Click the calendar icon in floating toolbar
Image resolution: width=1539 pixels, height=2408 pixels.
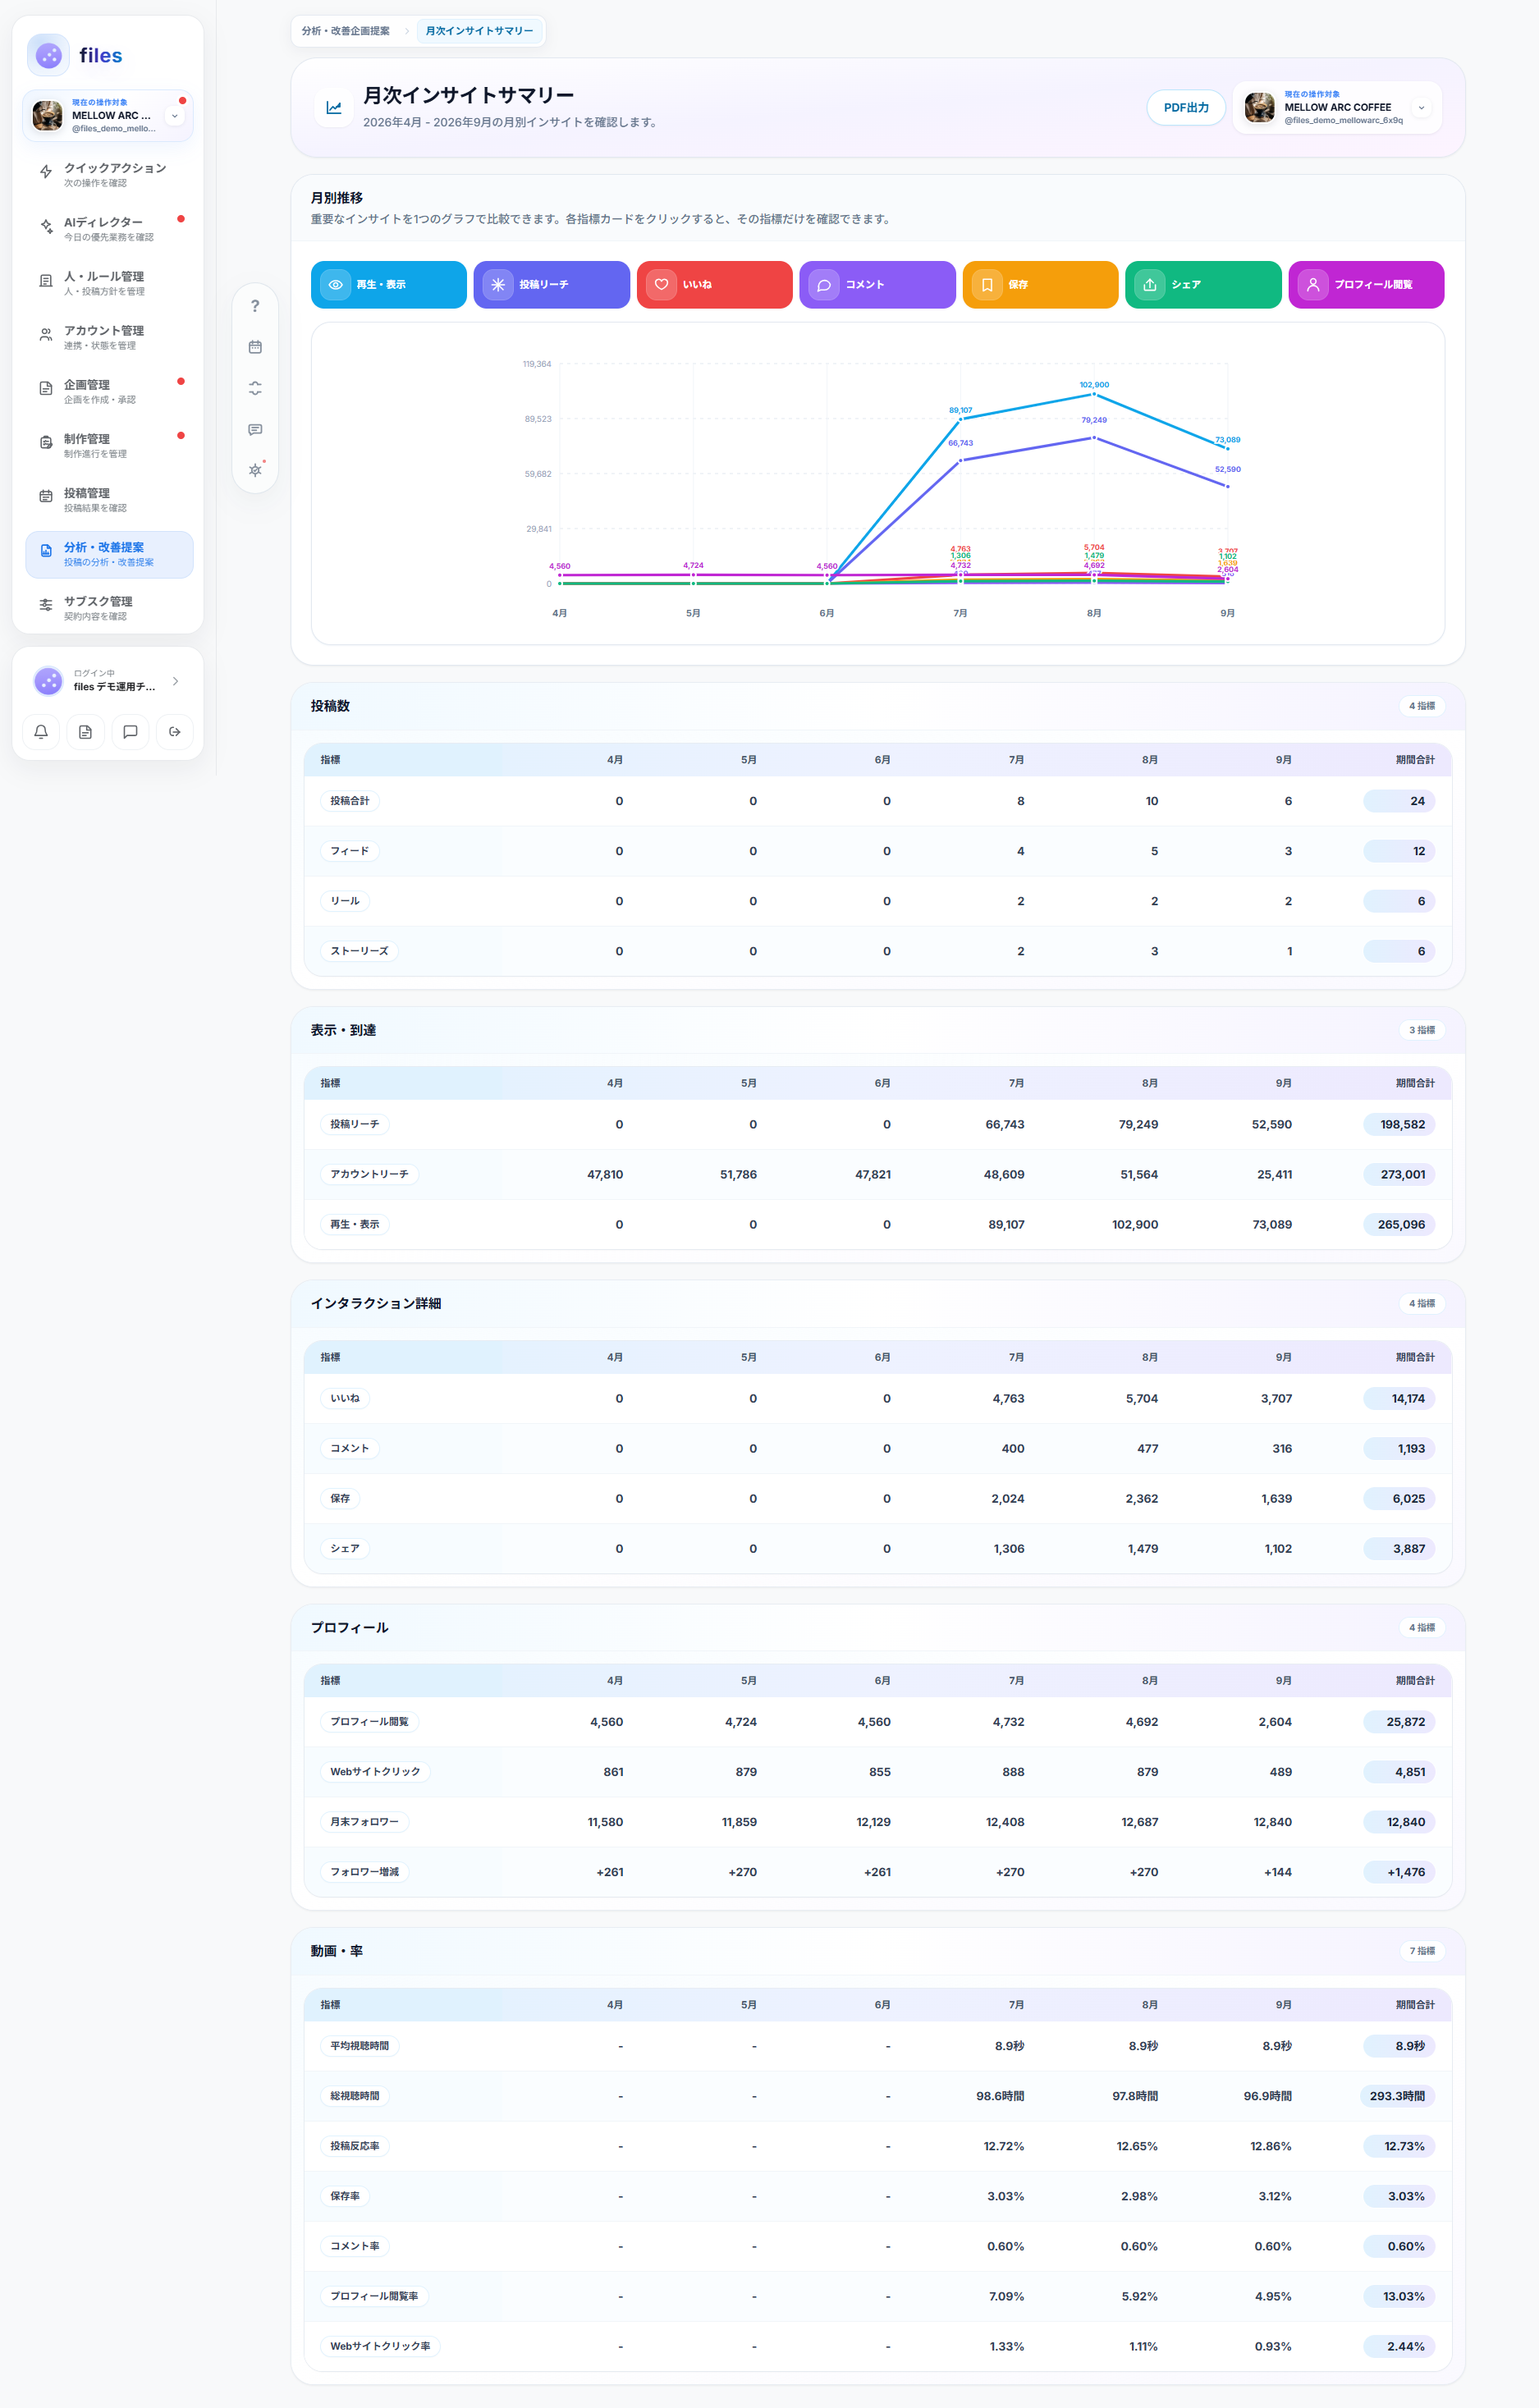coord(255,347)
